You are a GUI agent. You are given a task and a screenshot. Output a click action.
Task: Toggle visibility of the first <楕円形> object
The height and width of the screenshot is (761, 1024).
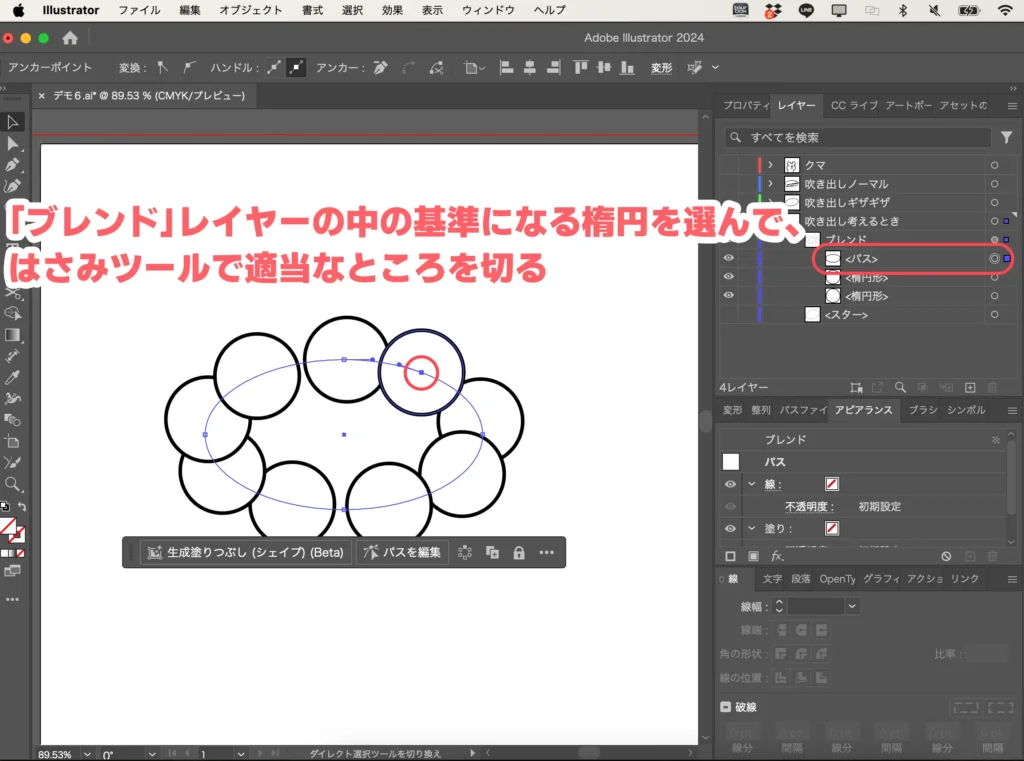click(x=729, y=277)
